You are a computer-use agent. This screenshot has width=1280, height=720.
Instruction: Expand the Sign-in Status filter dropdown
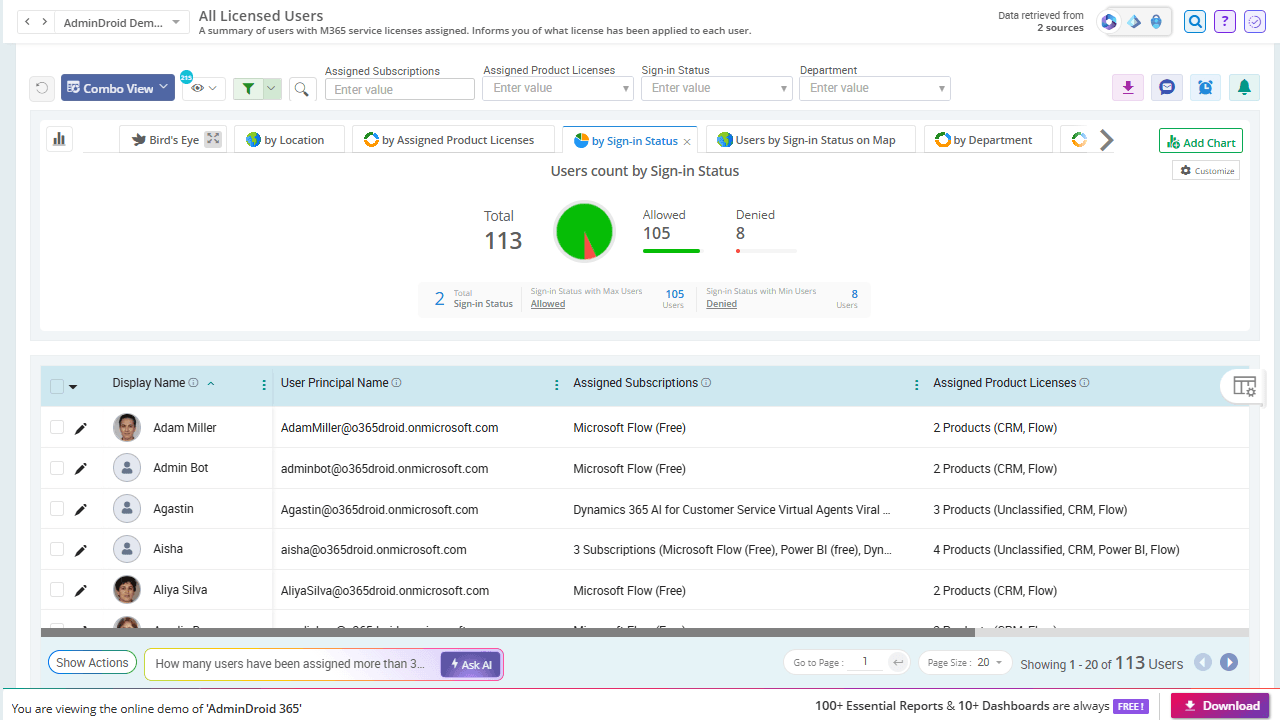[x=717, y=88]
